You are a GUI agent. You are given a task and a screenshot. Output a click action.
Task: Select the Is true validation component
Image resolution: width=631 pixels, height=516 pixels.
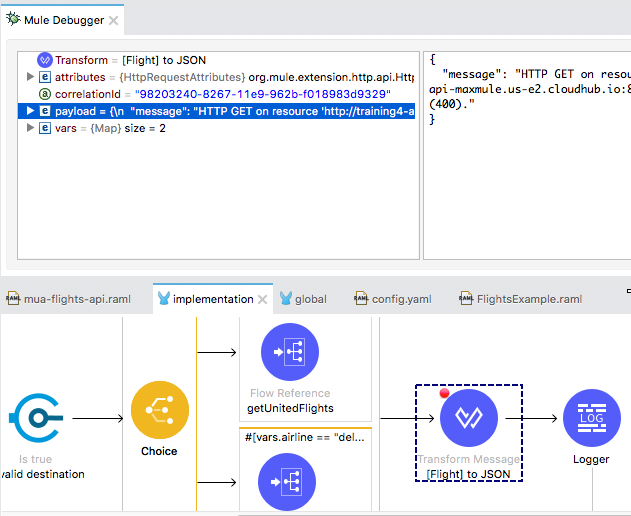36,418
